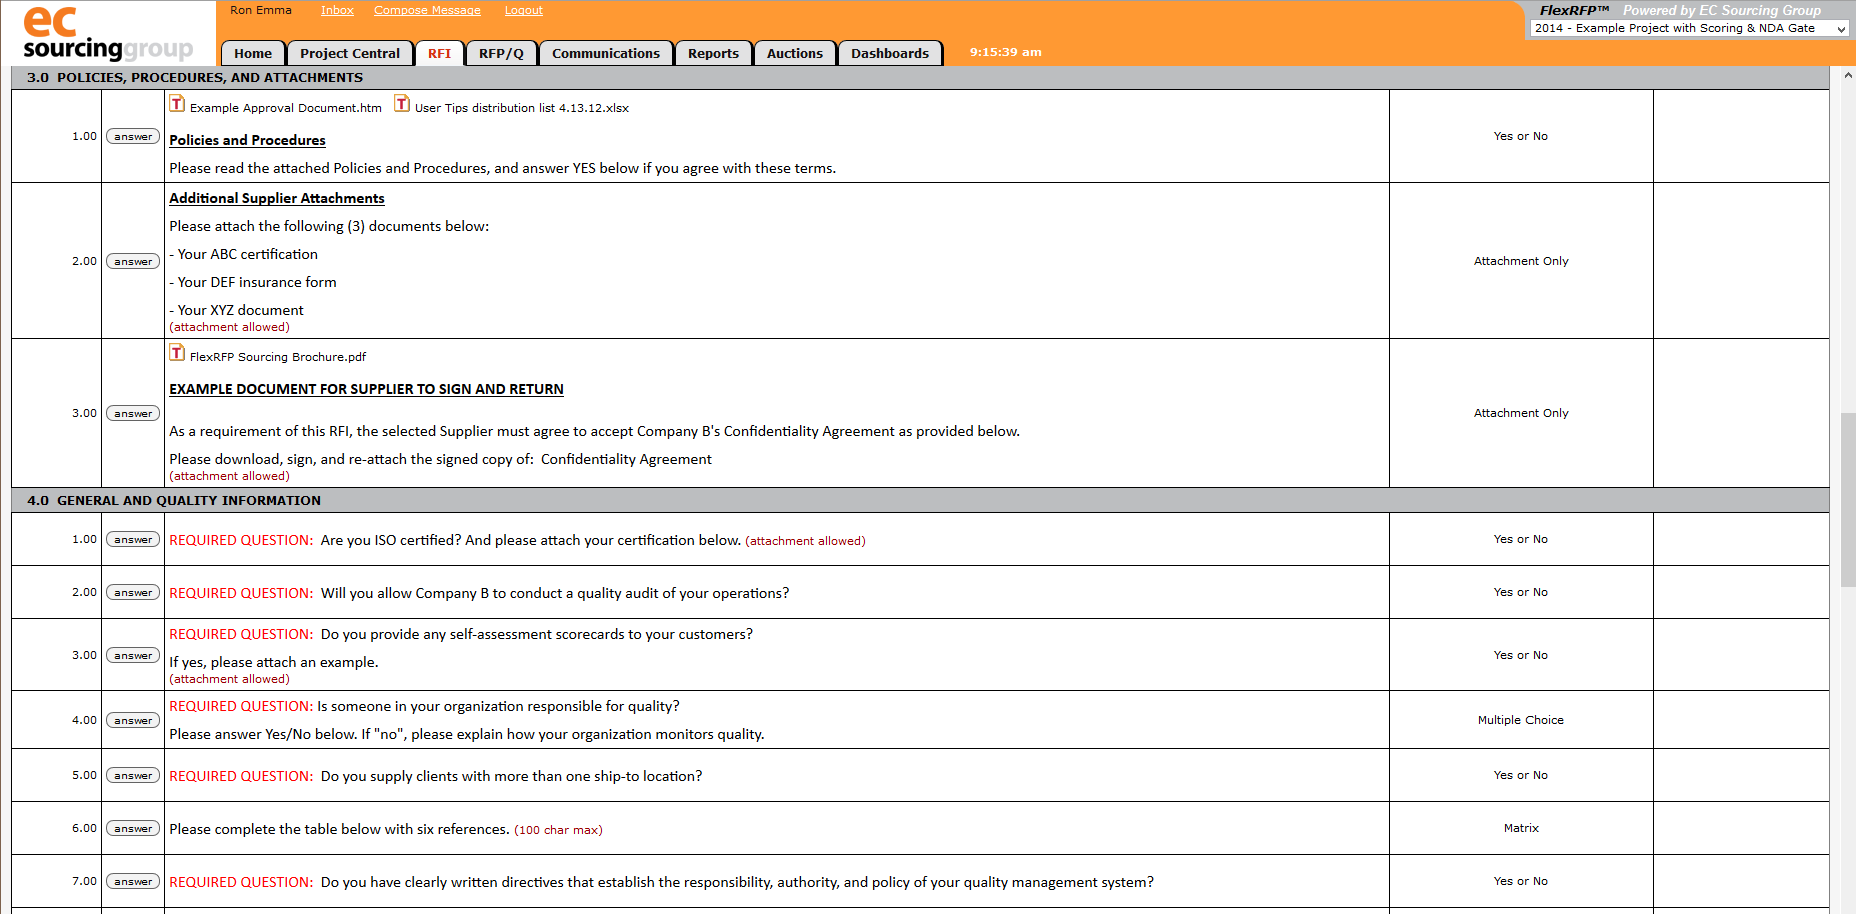Switch to the RFP/Q tab

pyautogui.click(x=500, y=53)
